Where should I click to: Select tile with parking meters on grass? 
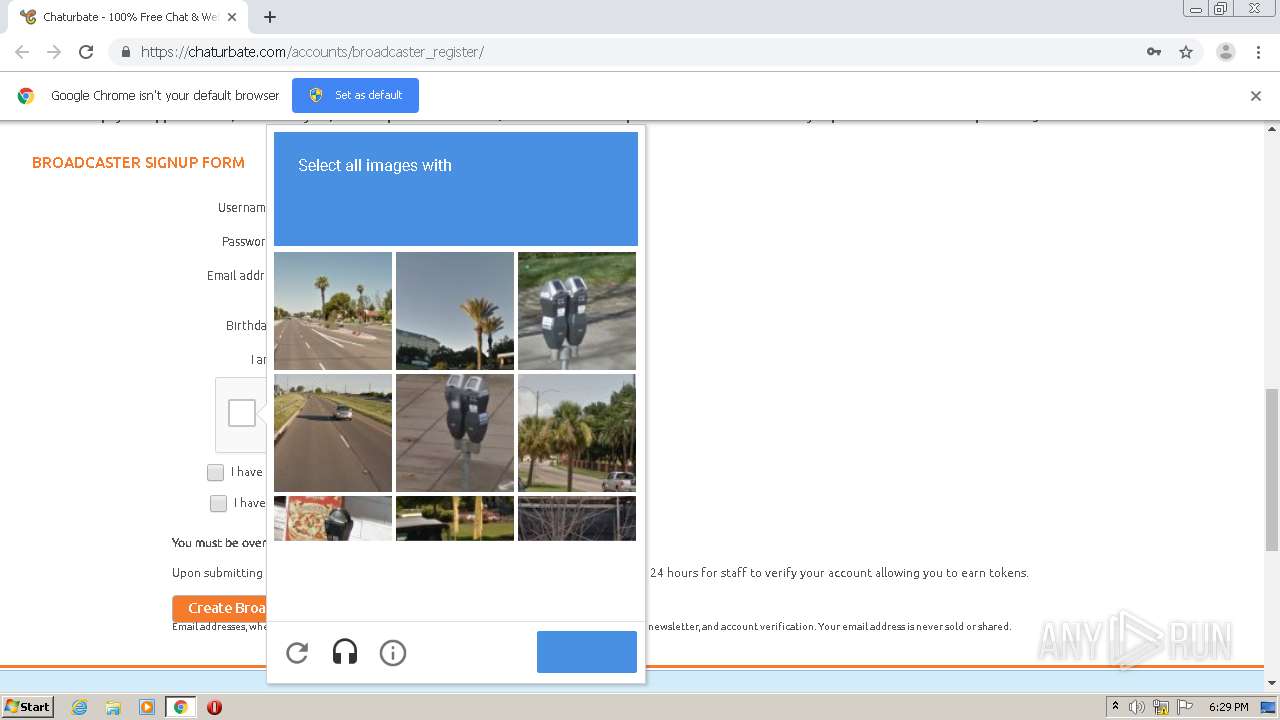577,311
